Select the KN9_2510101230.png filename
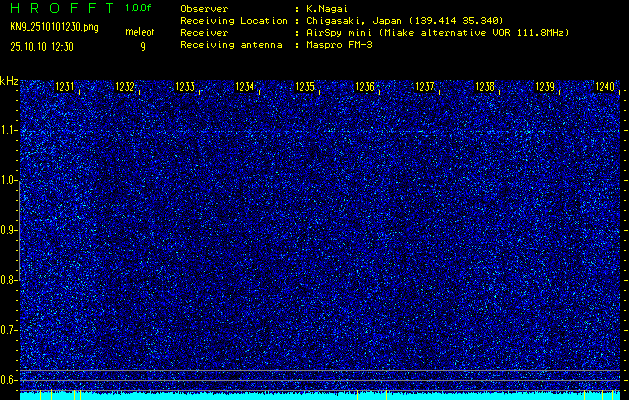The height and width of the screenshot is (400, 629). [x=54, y=27]
